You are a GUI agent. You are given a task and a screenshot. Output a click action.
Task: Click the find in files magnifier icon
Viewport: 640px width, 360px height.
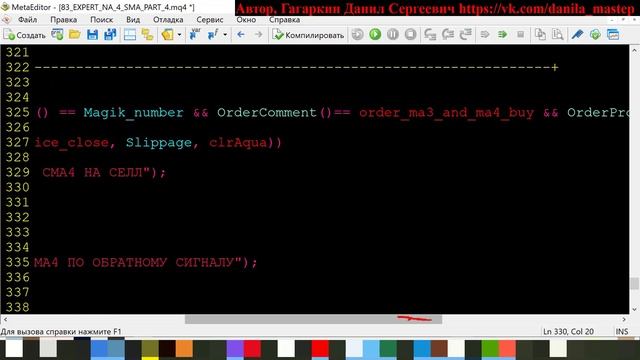558,35
